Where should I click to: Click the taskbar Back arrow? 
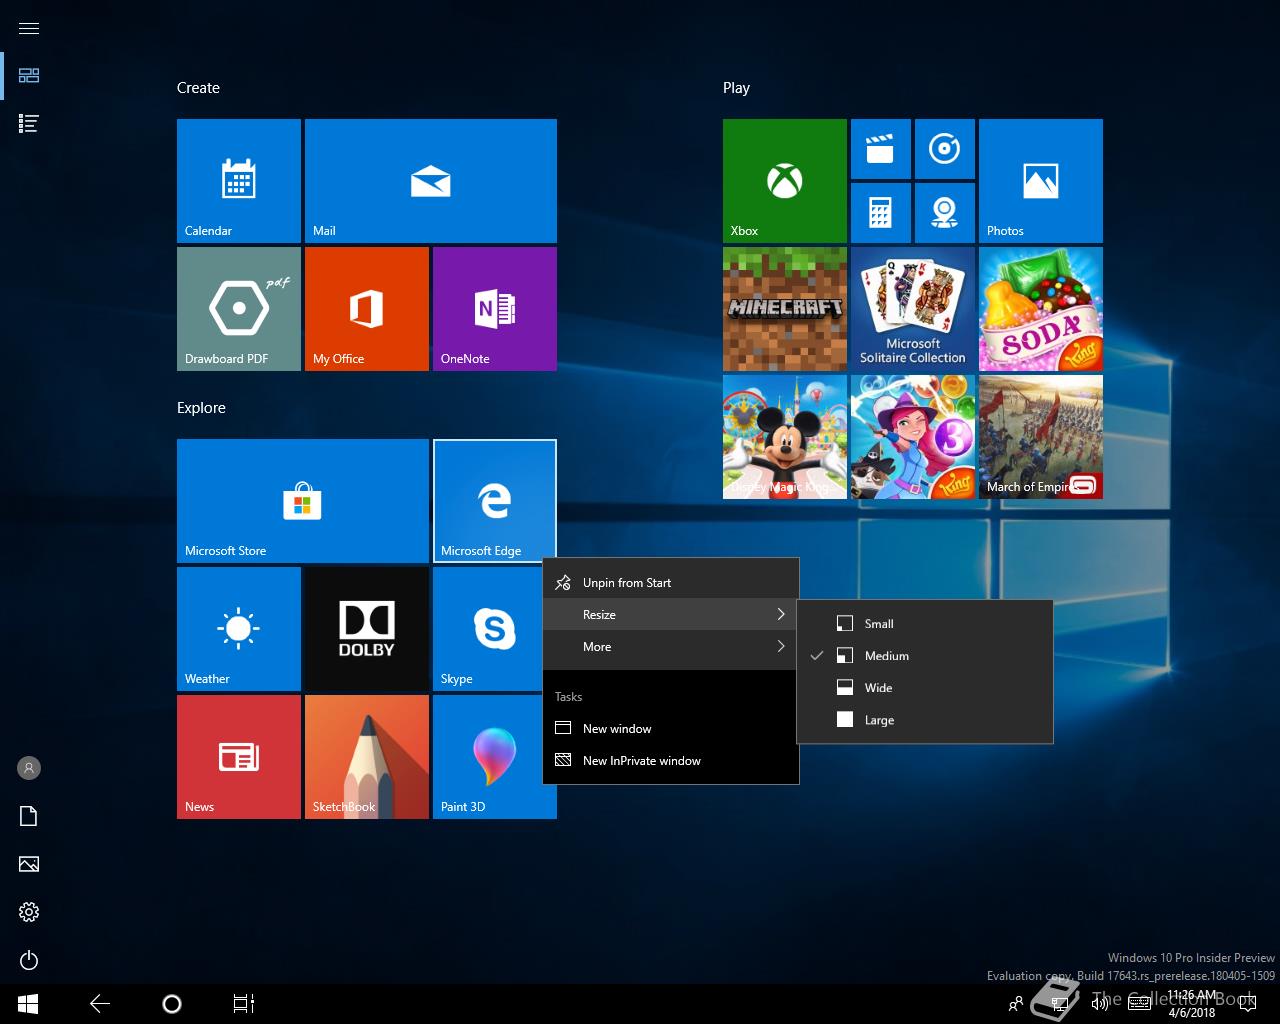point(100,1004)
